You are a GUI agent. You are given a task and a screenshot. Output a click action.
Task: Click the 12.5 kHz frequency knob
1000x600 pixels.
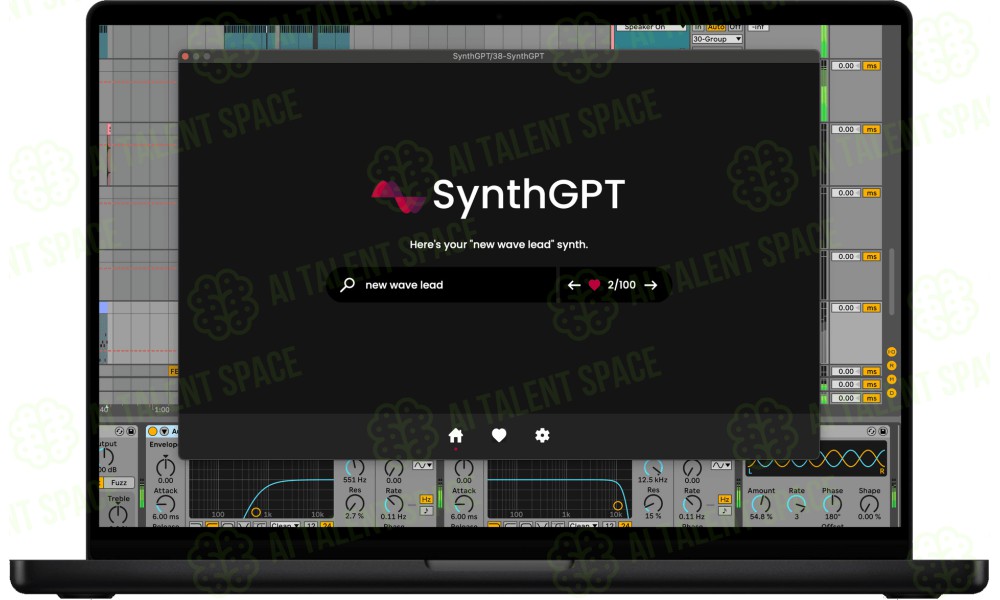coord(653,467)
